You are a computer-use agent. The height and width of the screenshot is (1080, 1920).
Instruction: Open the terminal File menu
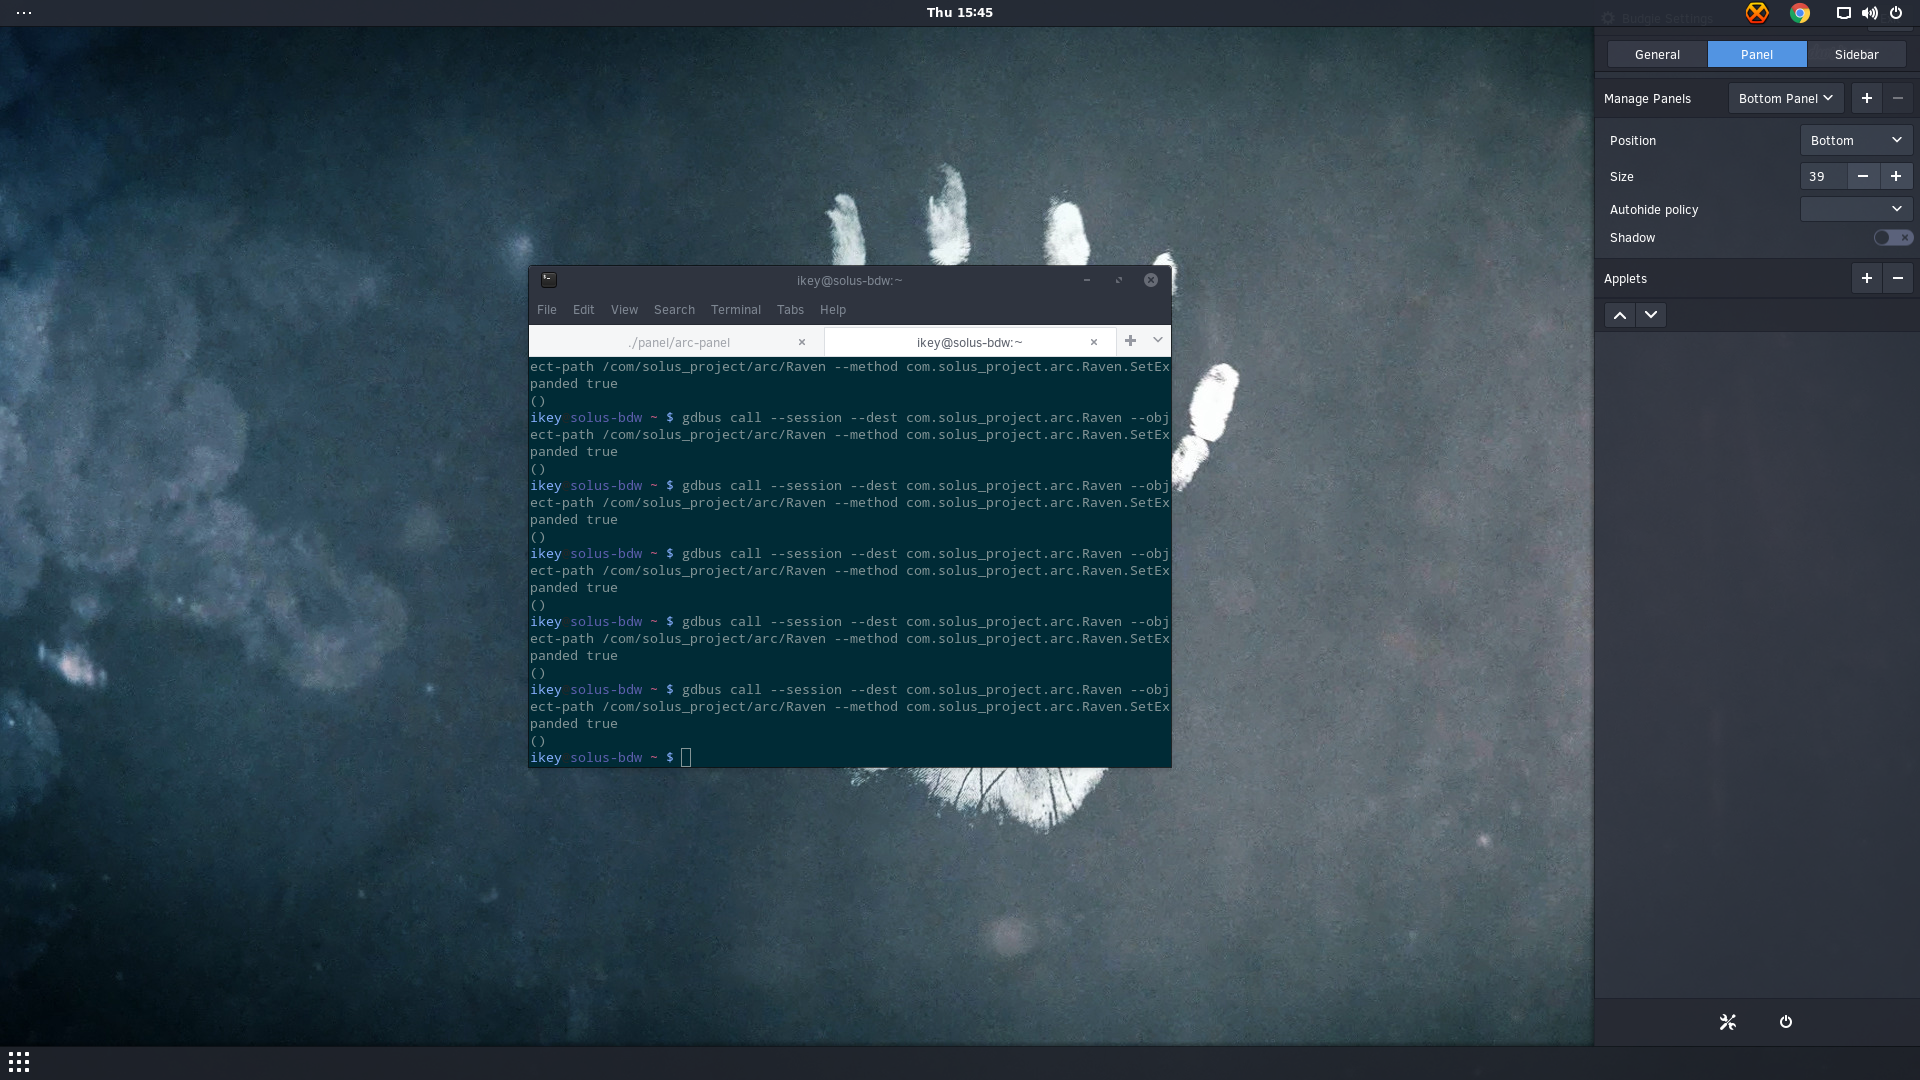coord(547,310)
